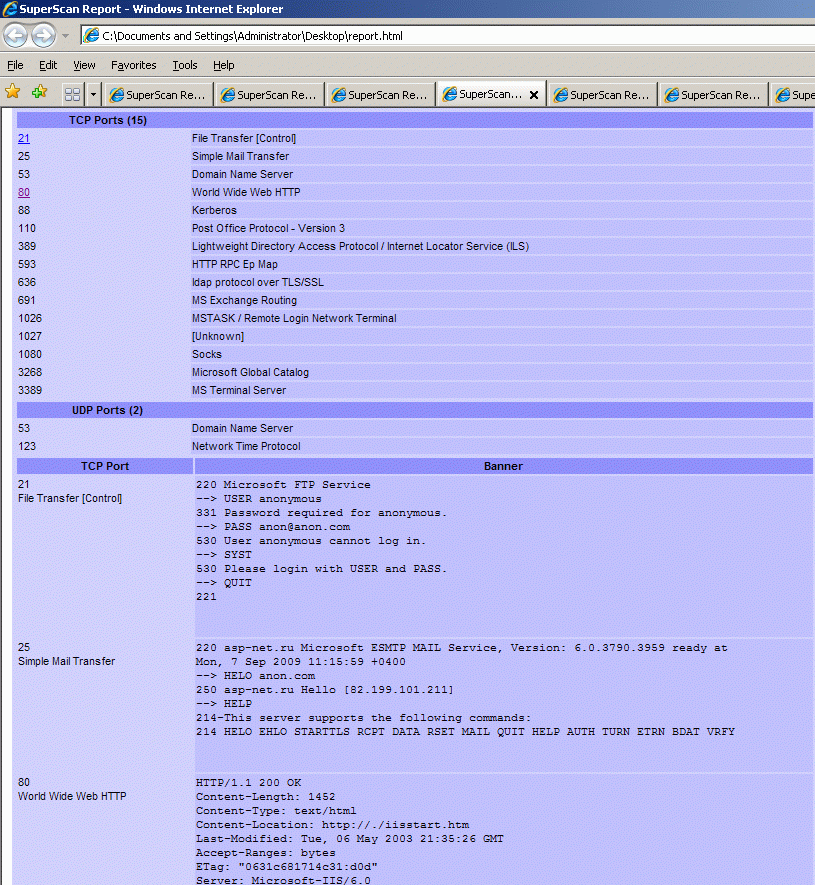815x885 pixels.
Task: Click the Internet Explorer logo in title bar
Action: 10,9
